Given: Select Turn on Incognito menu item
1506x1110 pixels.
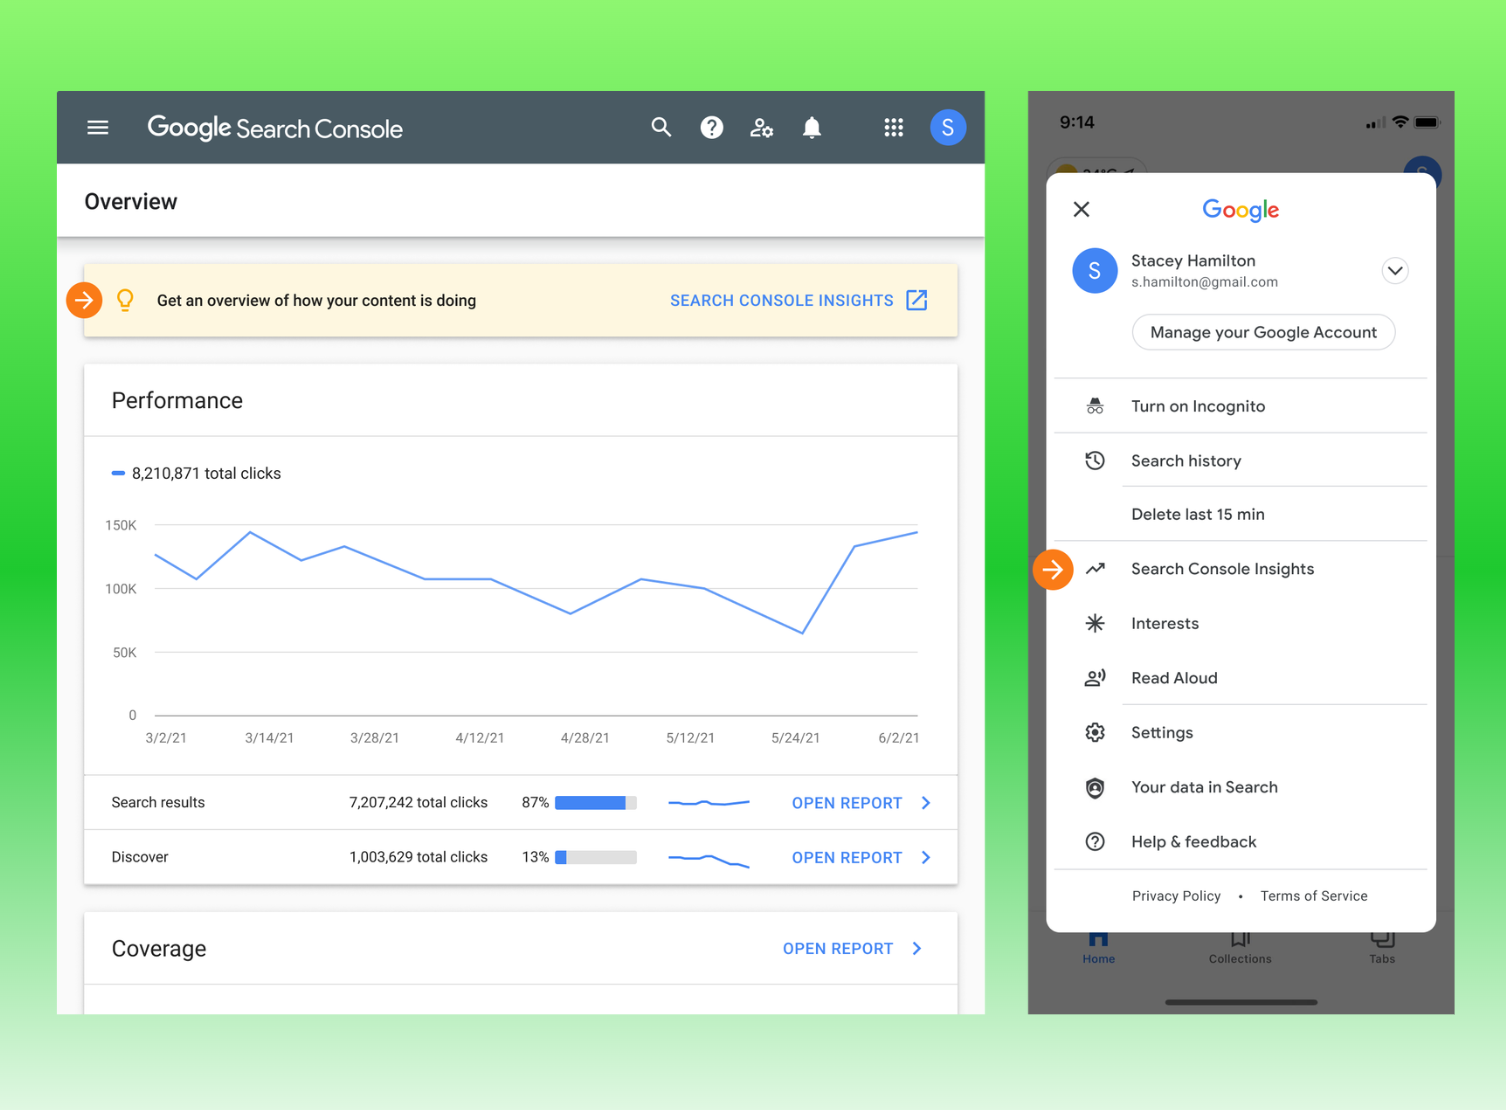Looking at the screenshot, I should coord(1240,406).
